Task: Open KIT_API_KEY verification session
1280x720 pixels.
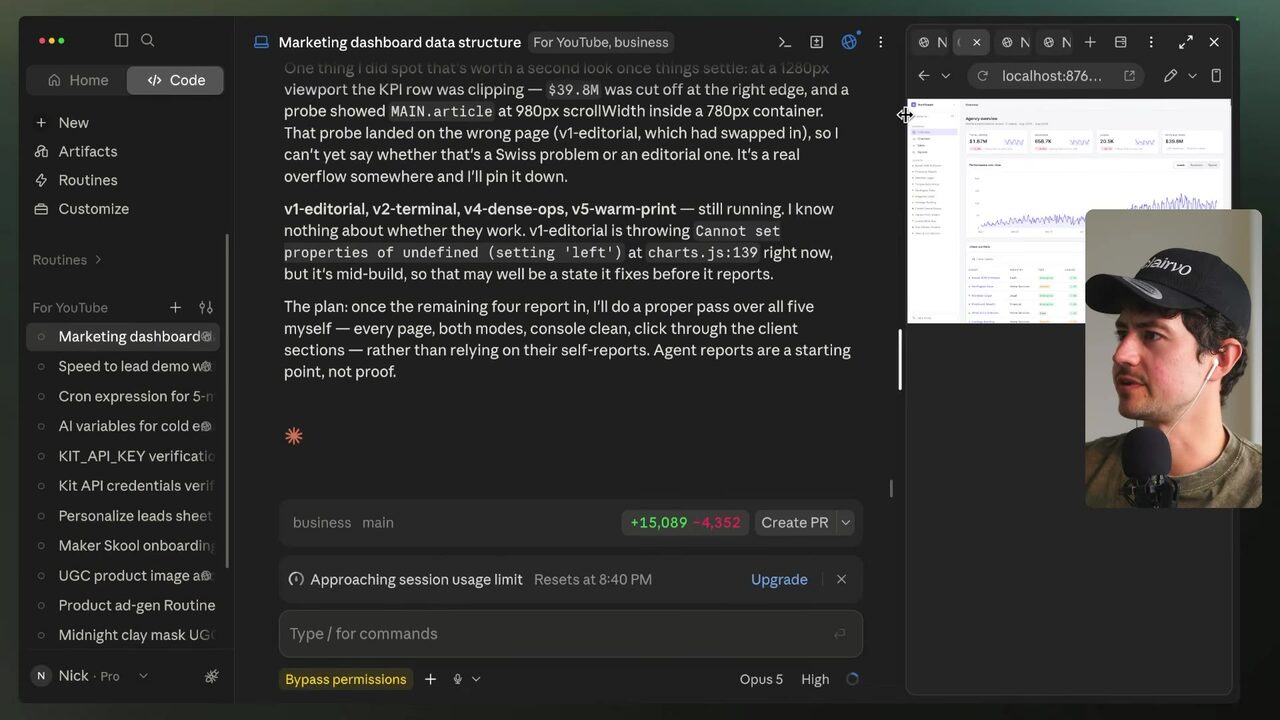Action: click(x=122, y=456)
